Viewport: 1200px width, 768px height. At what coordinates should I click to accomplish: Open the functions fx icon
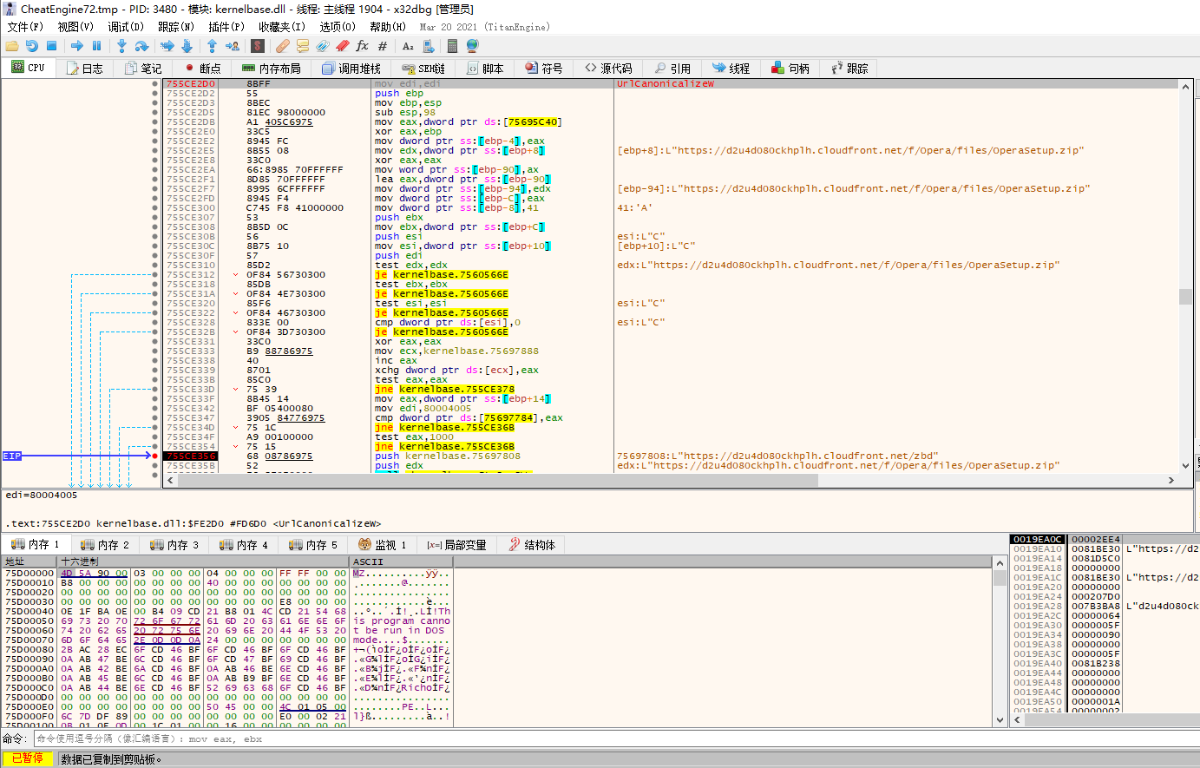[x=362, y=46]
